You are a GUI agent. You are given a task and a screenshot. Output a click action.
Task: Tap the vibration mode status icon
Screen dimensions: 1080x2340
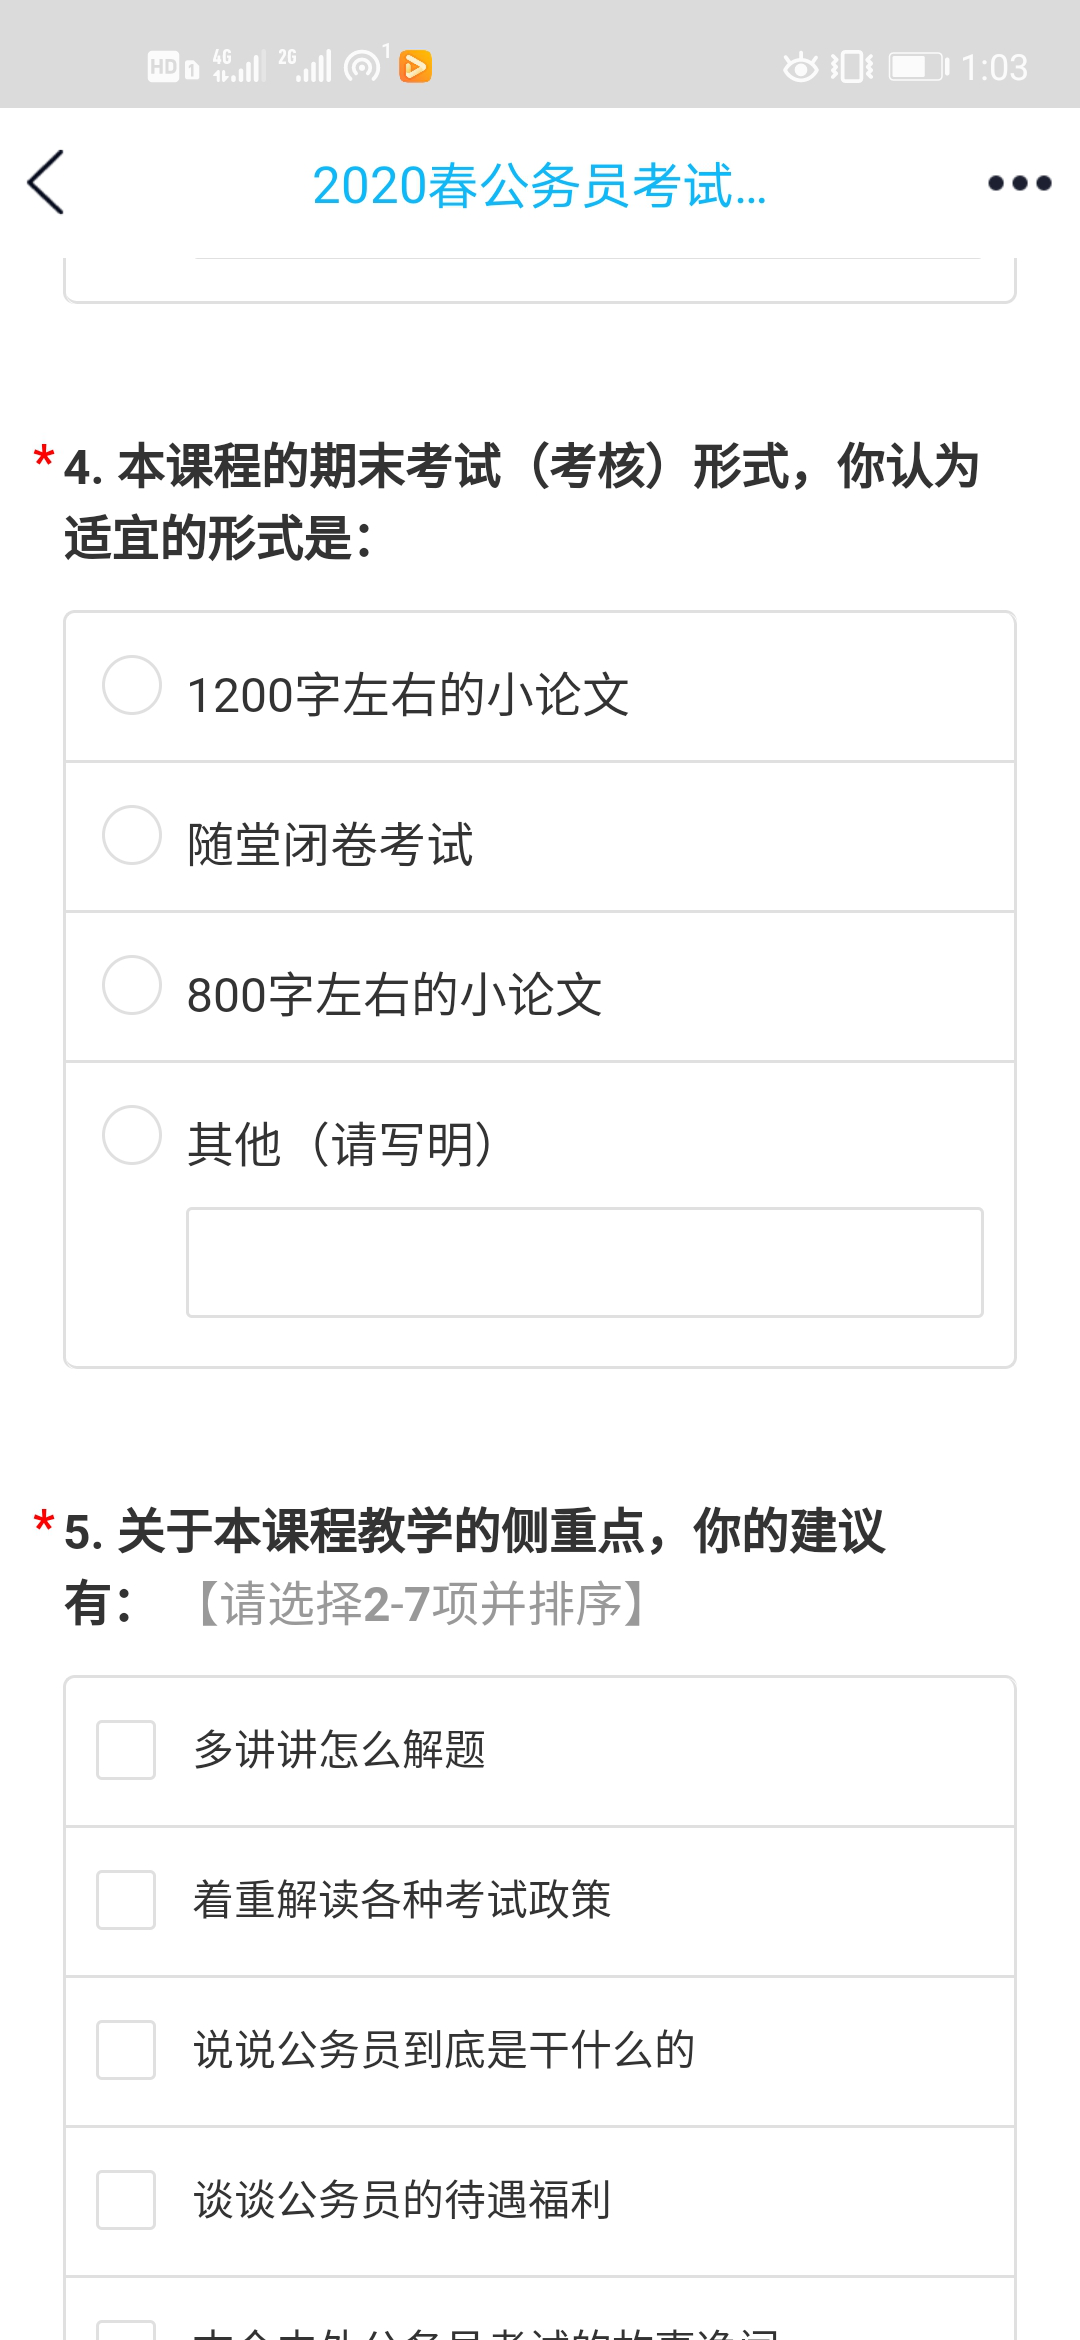click(x=852, y=67)
